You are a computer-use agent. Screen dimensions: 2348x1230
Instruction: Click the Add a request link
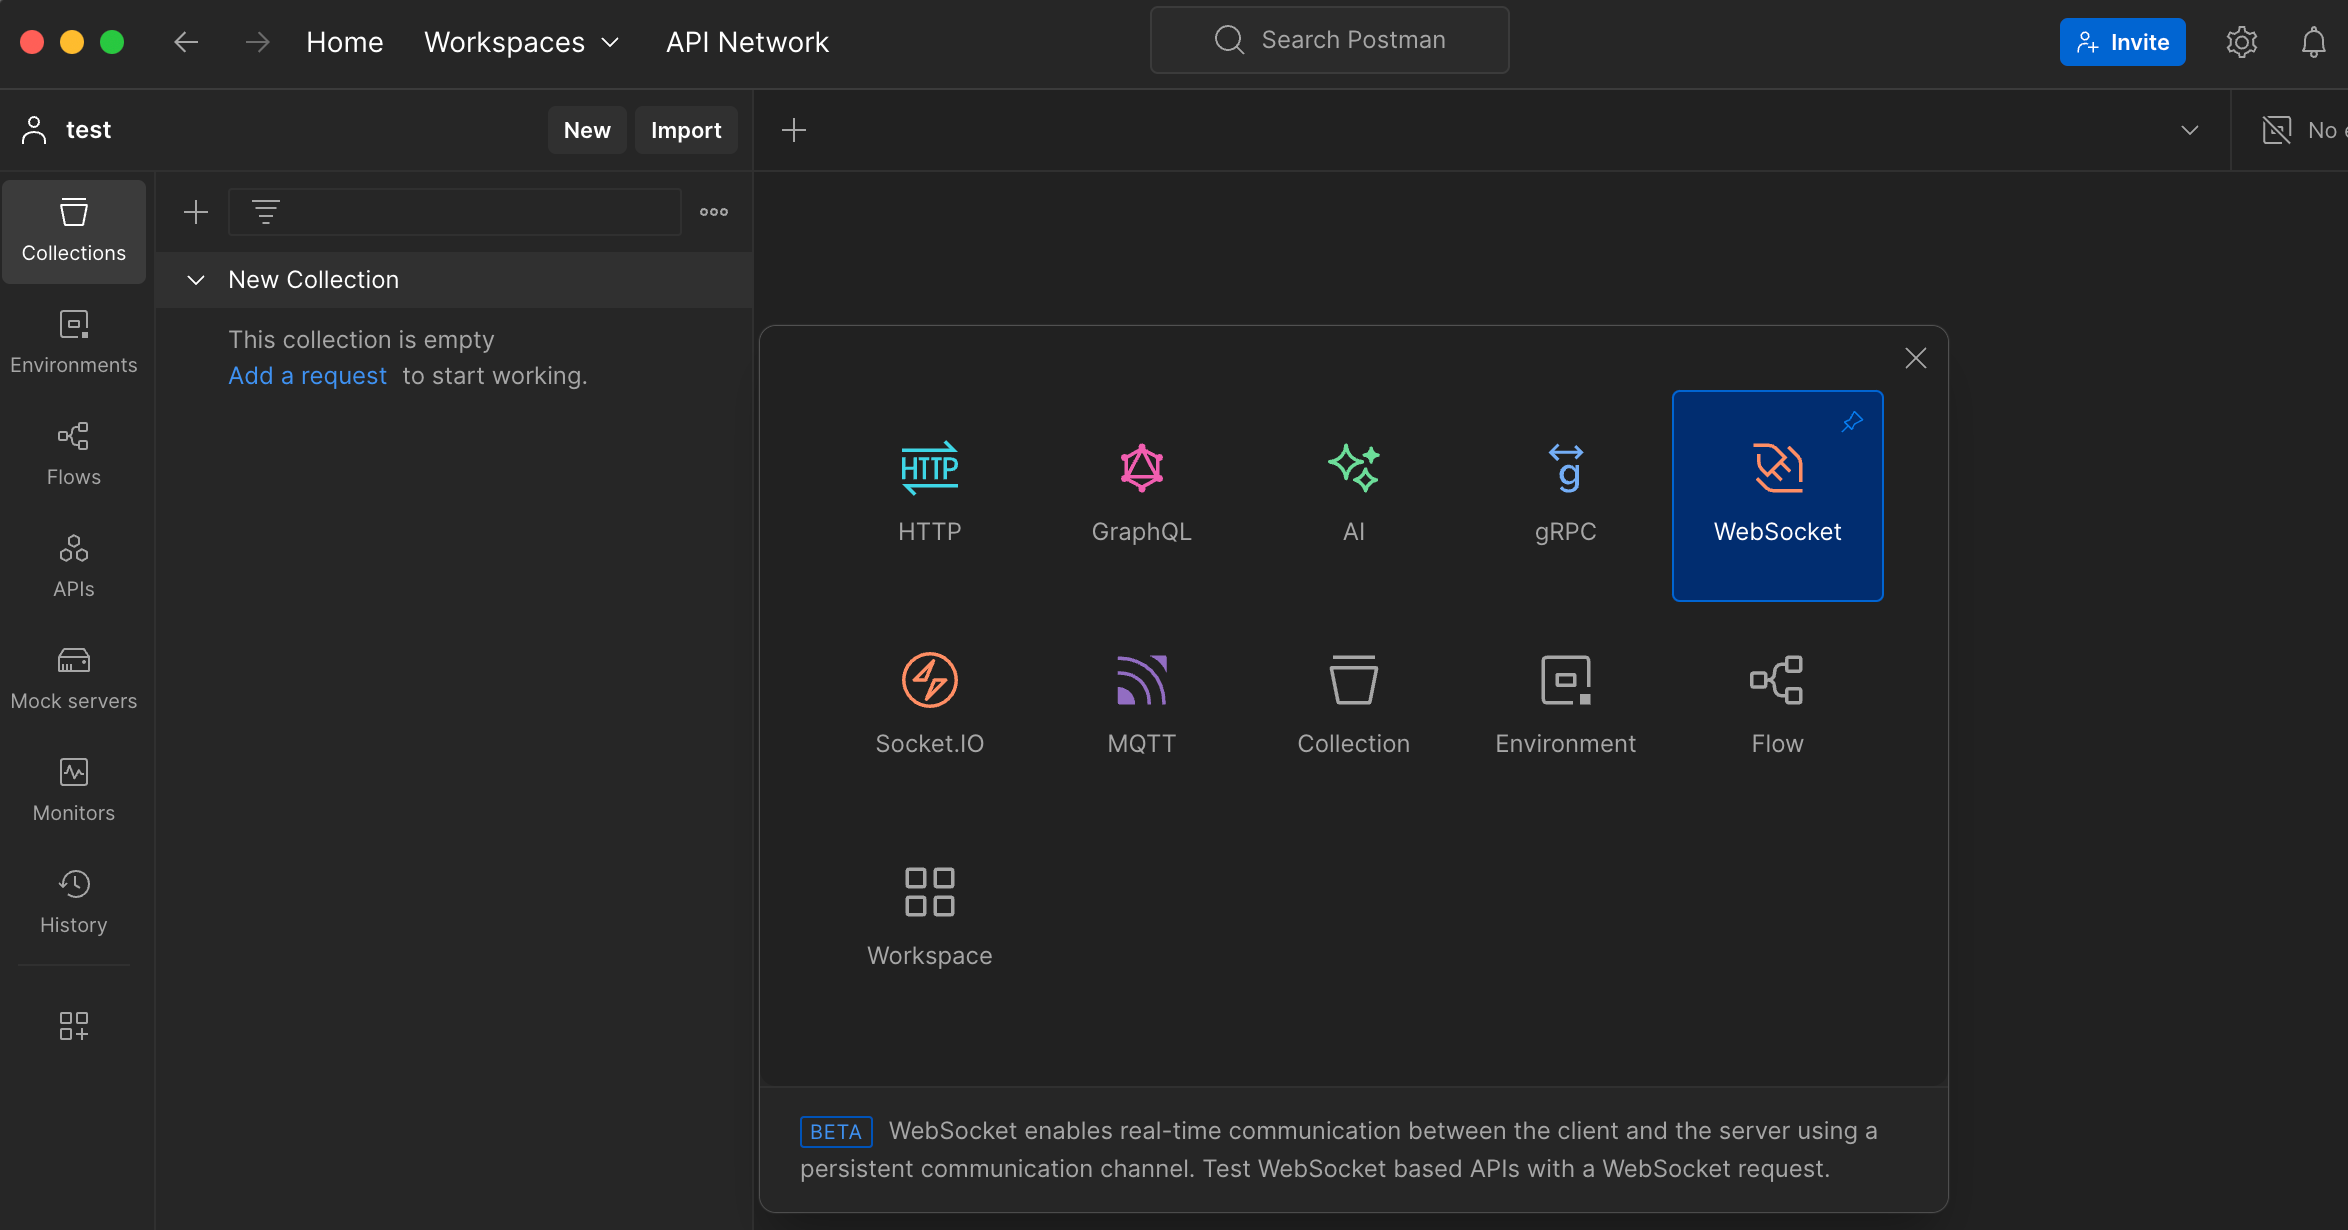point(307,376)
